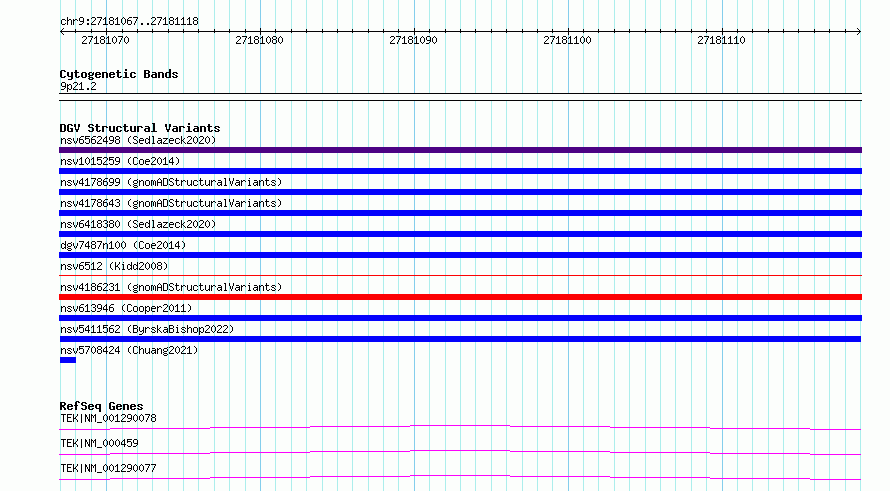Select nsv5411562 (ByrskaBishop2022) label
The image size is (890, 491).
coord(147,329)
